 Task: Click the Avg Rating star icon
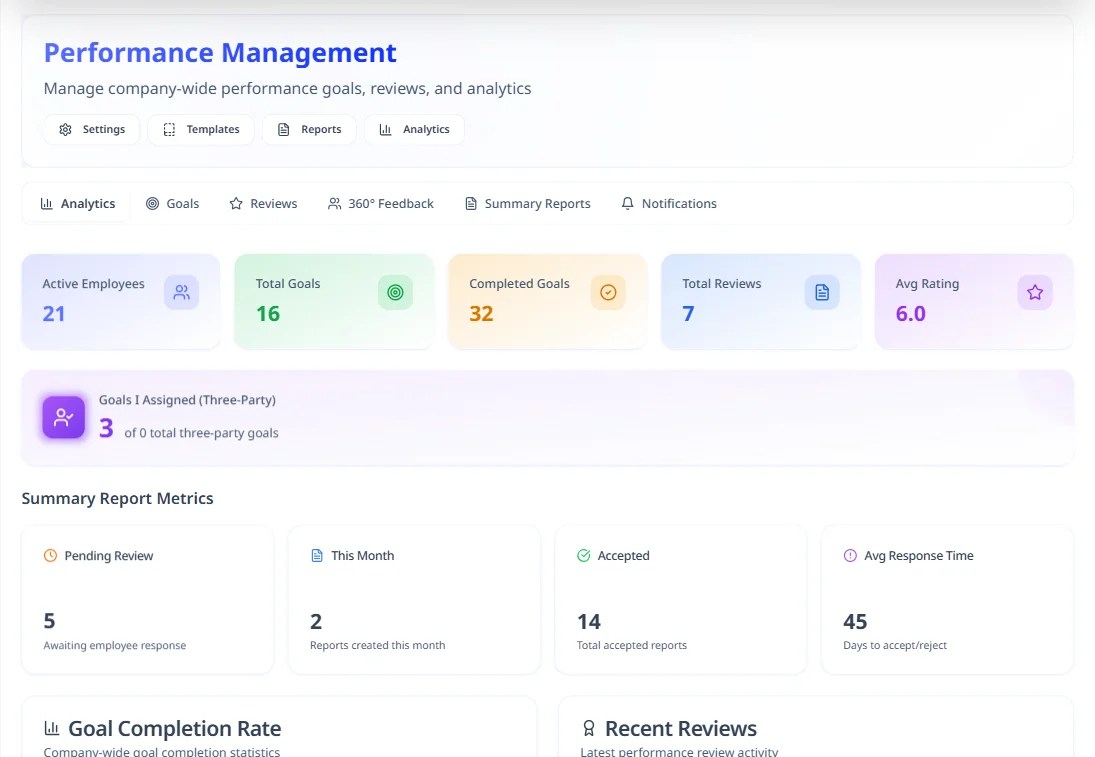1035,292
